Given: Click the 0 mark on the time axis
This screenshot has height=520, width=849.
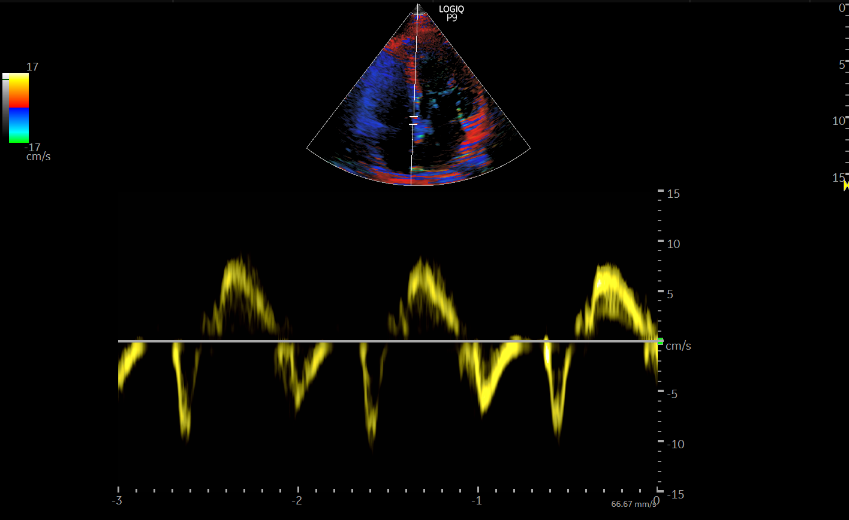Looking at the screenshot, I should pos(656,500).
